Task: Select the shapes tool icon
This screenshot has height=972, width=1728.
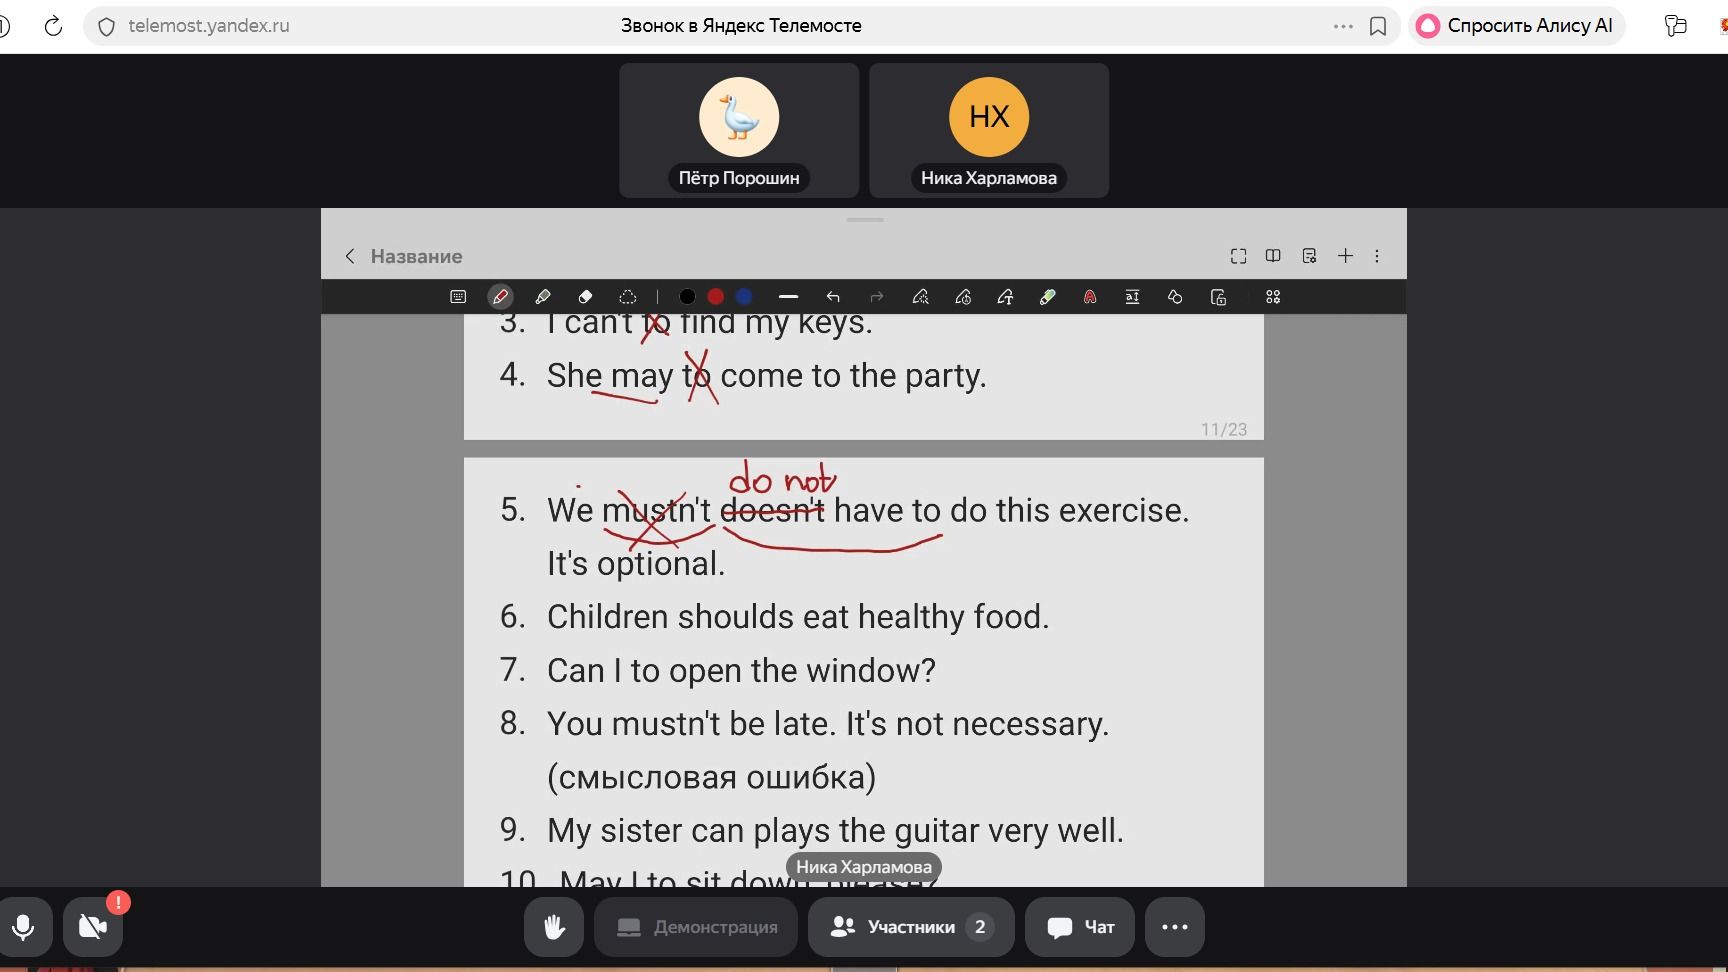Action: [x=1175, y=297]
